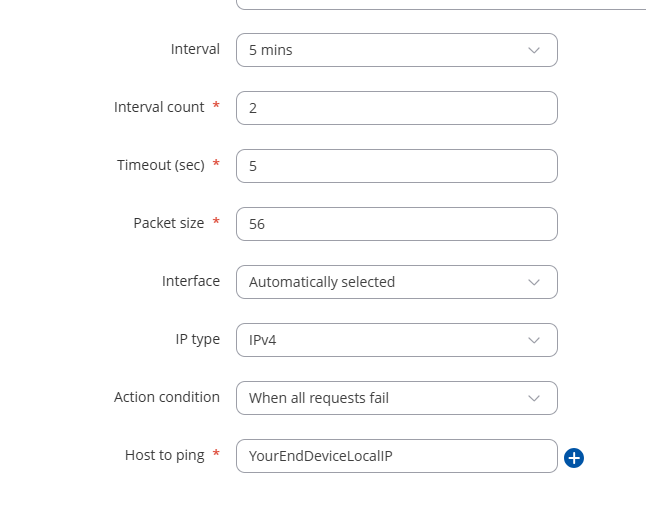Click the chevron arrow of Interval dropdown
646x530 pixels.
click(x=534, y=50)
